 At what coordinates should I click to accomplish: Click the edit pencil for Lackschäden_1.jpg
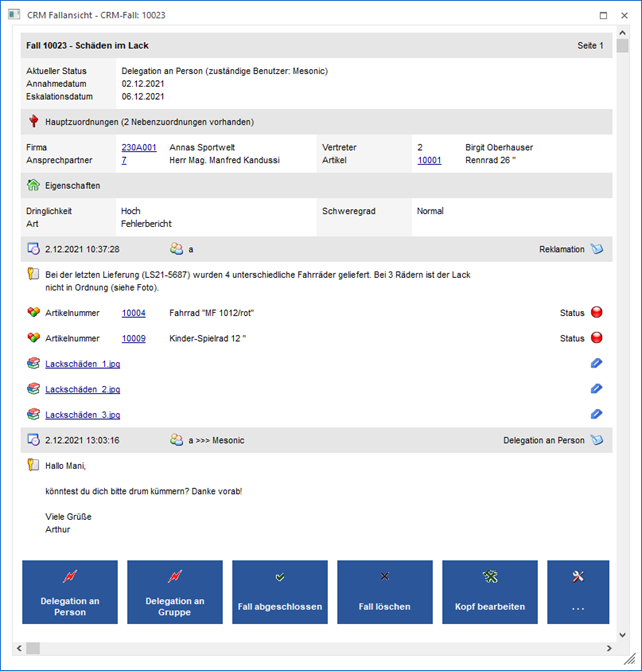click(x=597, y=364)
